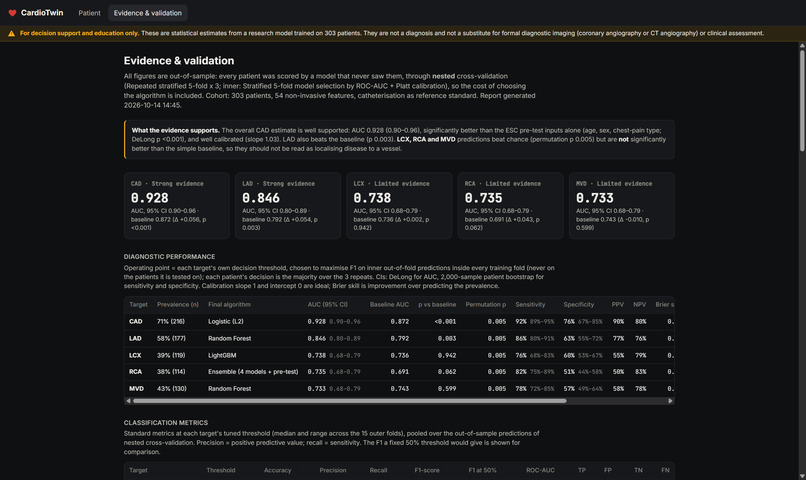The width and height of the screenshot is (806, 480).
Task: Click the 58% (177) prevalence cell
Action: coord(171,339)
